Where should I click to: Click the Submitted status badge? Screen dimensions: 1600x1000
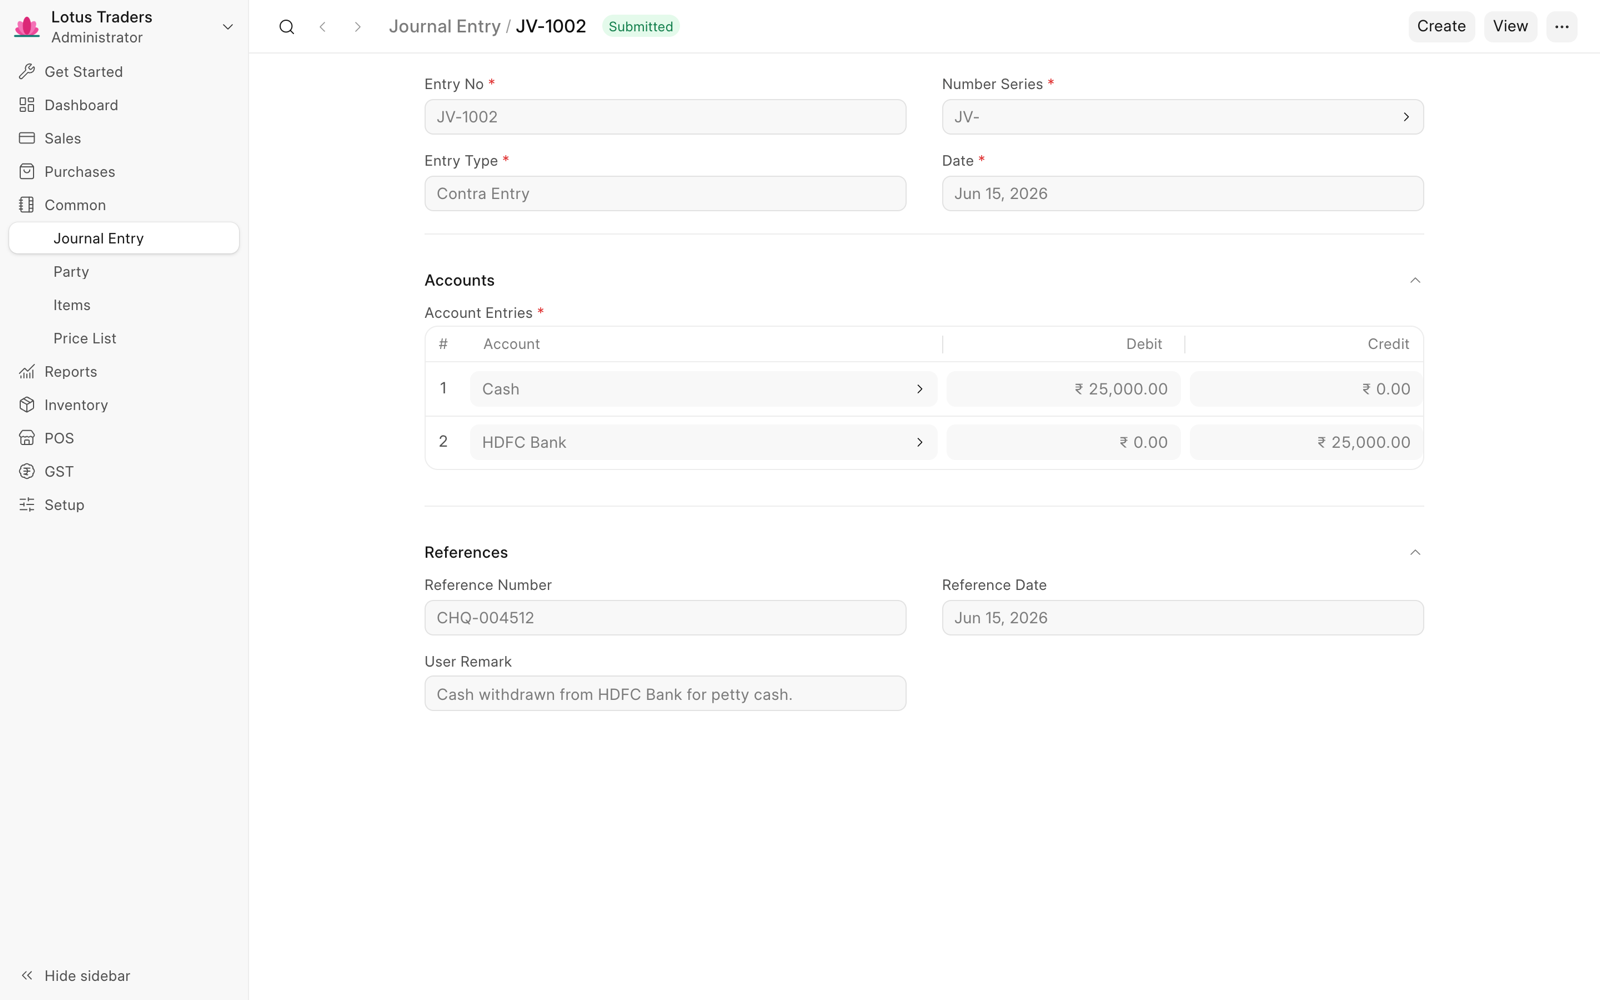[641, 27]
